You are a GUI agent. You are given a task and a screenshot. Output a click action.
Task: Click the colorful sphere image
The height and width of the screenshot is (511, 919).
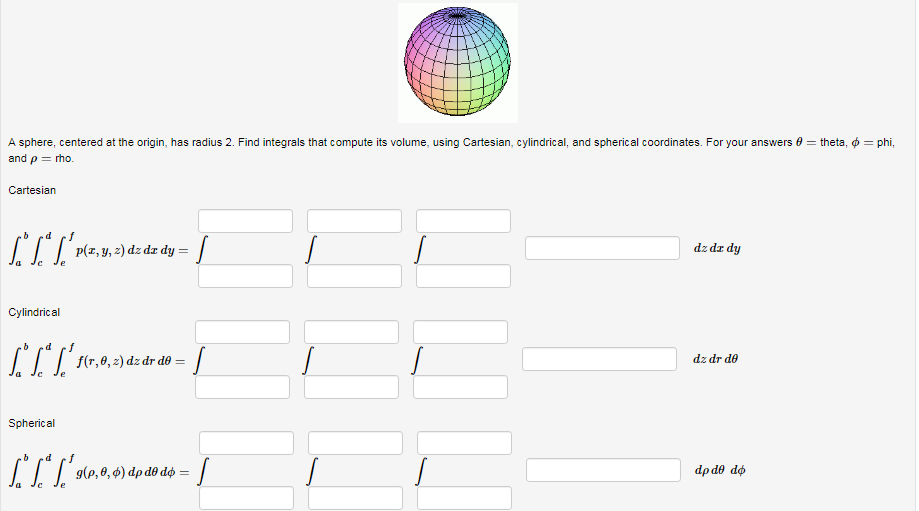point(458,63)
